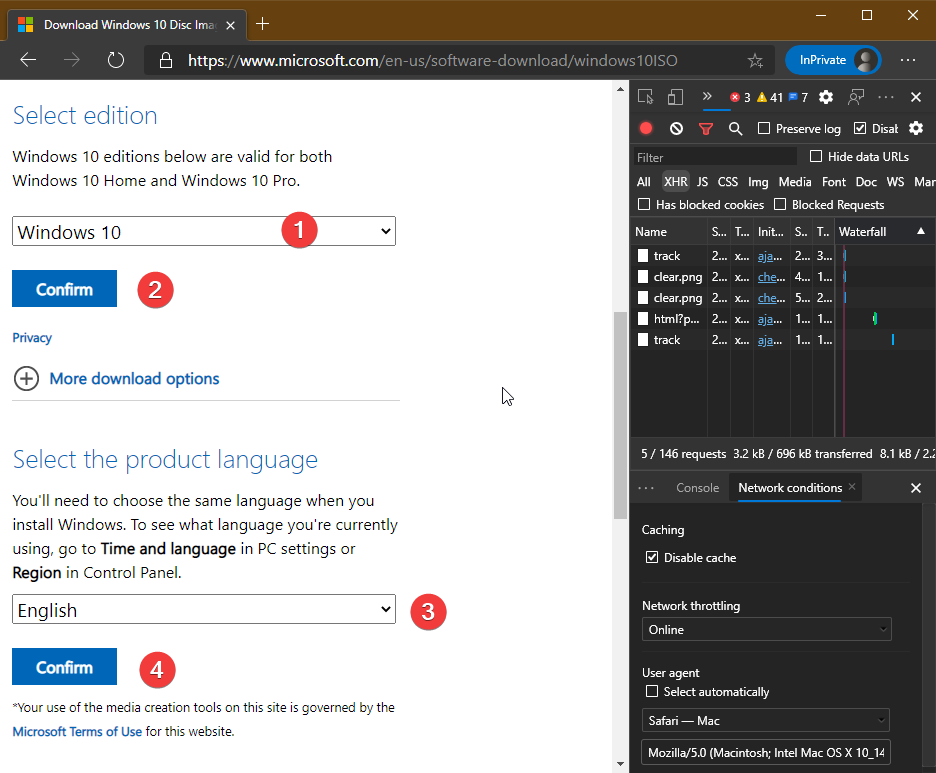Toggle the network filter funnel icon

click(706, 128)
